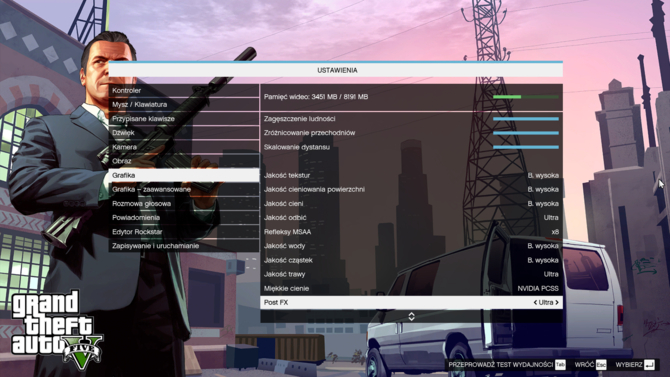Go to Dźwięk settings
670x377 pixels.
[184, 133]
